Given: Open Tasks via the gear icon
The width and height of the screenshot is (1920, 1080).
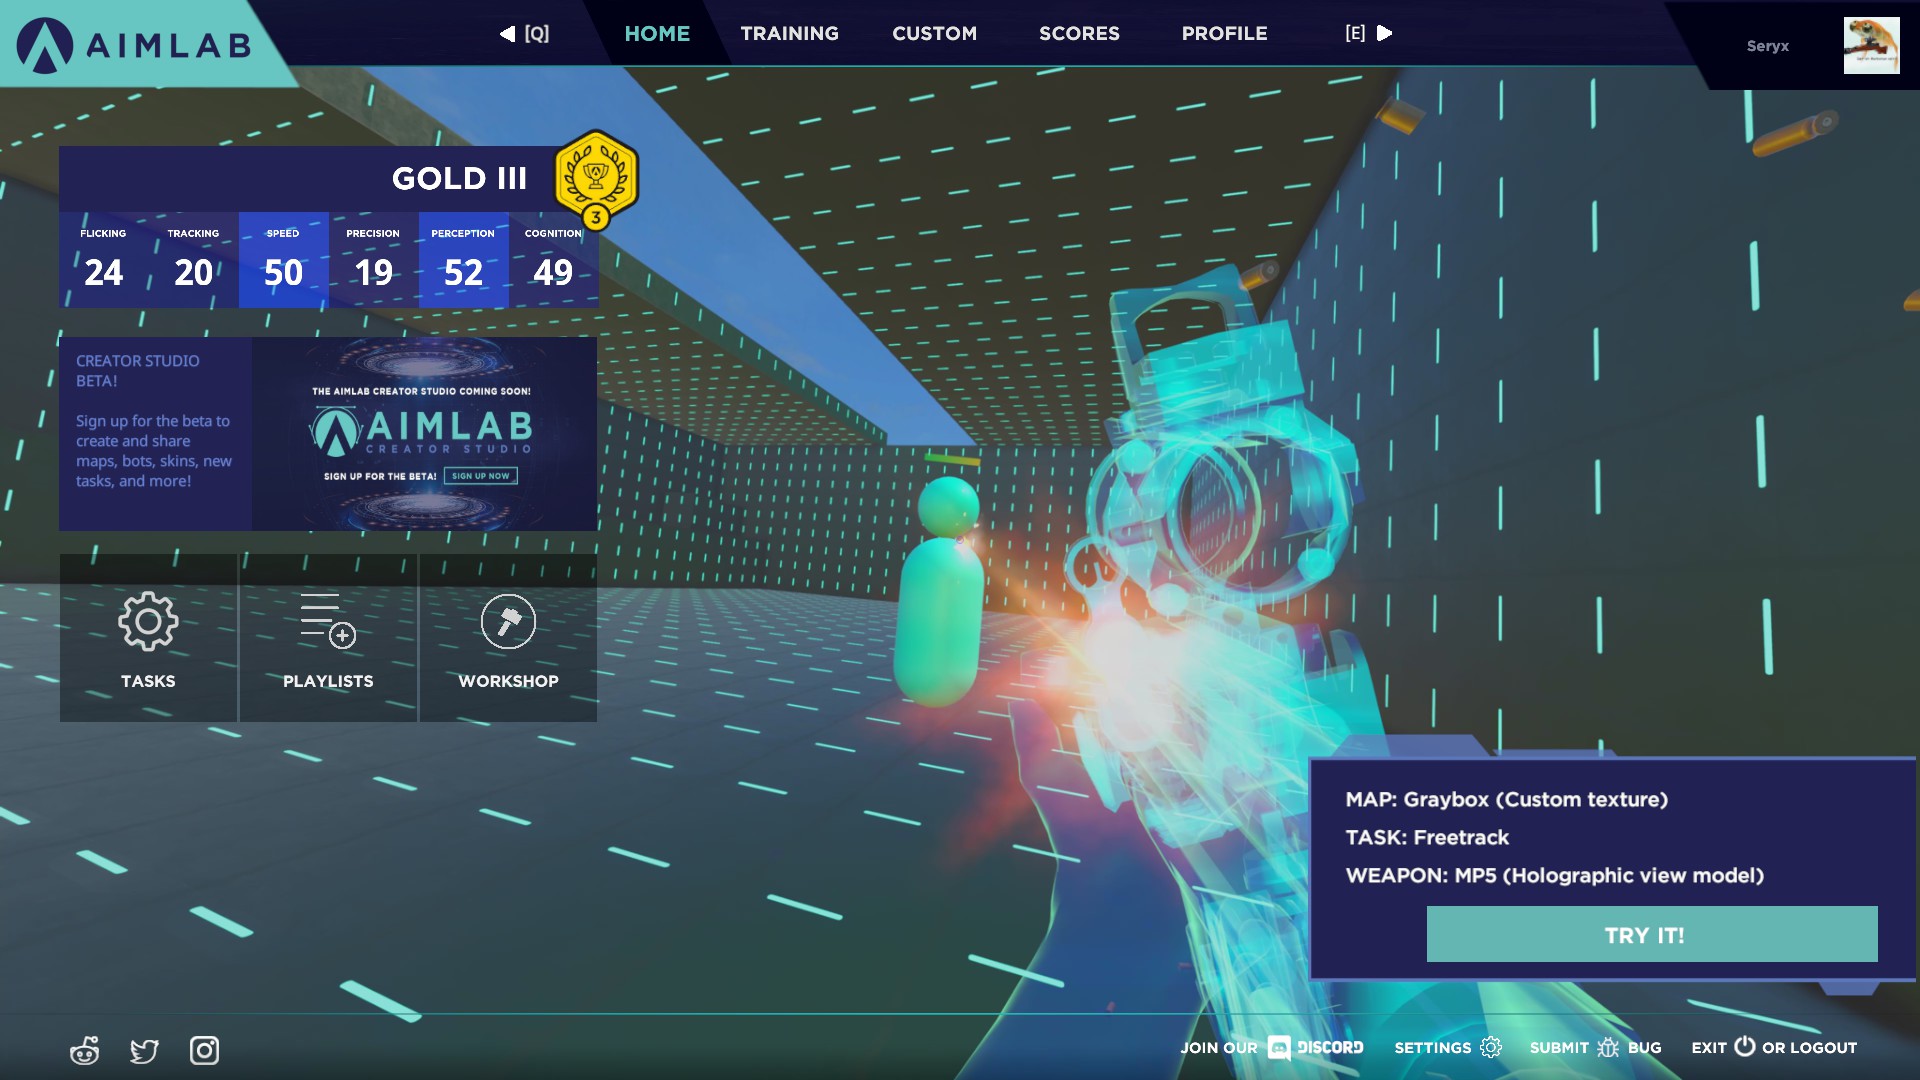Looking at the screenshot, I should click(148, 621).
